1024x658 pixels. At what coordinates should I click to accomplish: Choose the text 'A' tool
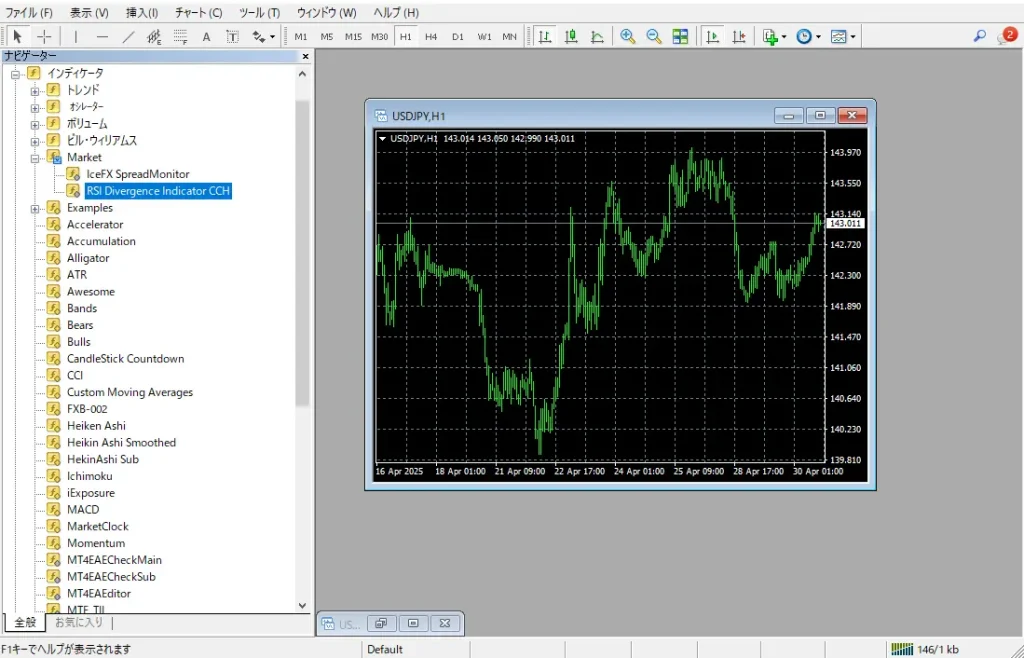pyautogui.click(x=206, y=37)
